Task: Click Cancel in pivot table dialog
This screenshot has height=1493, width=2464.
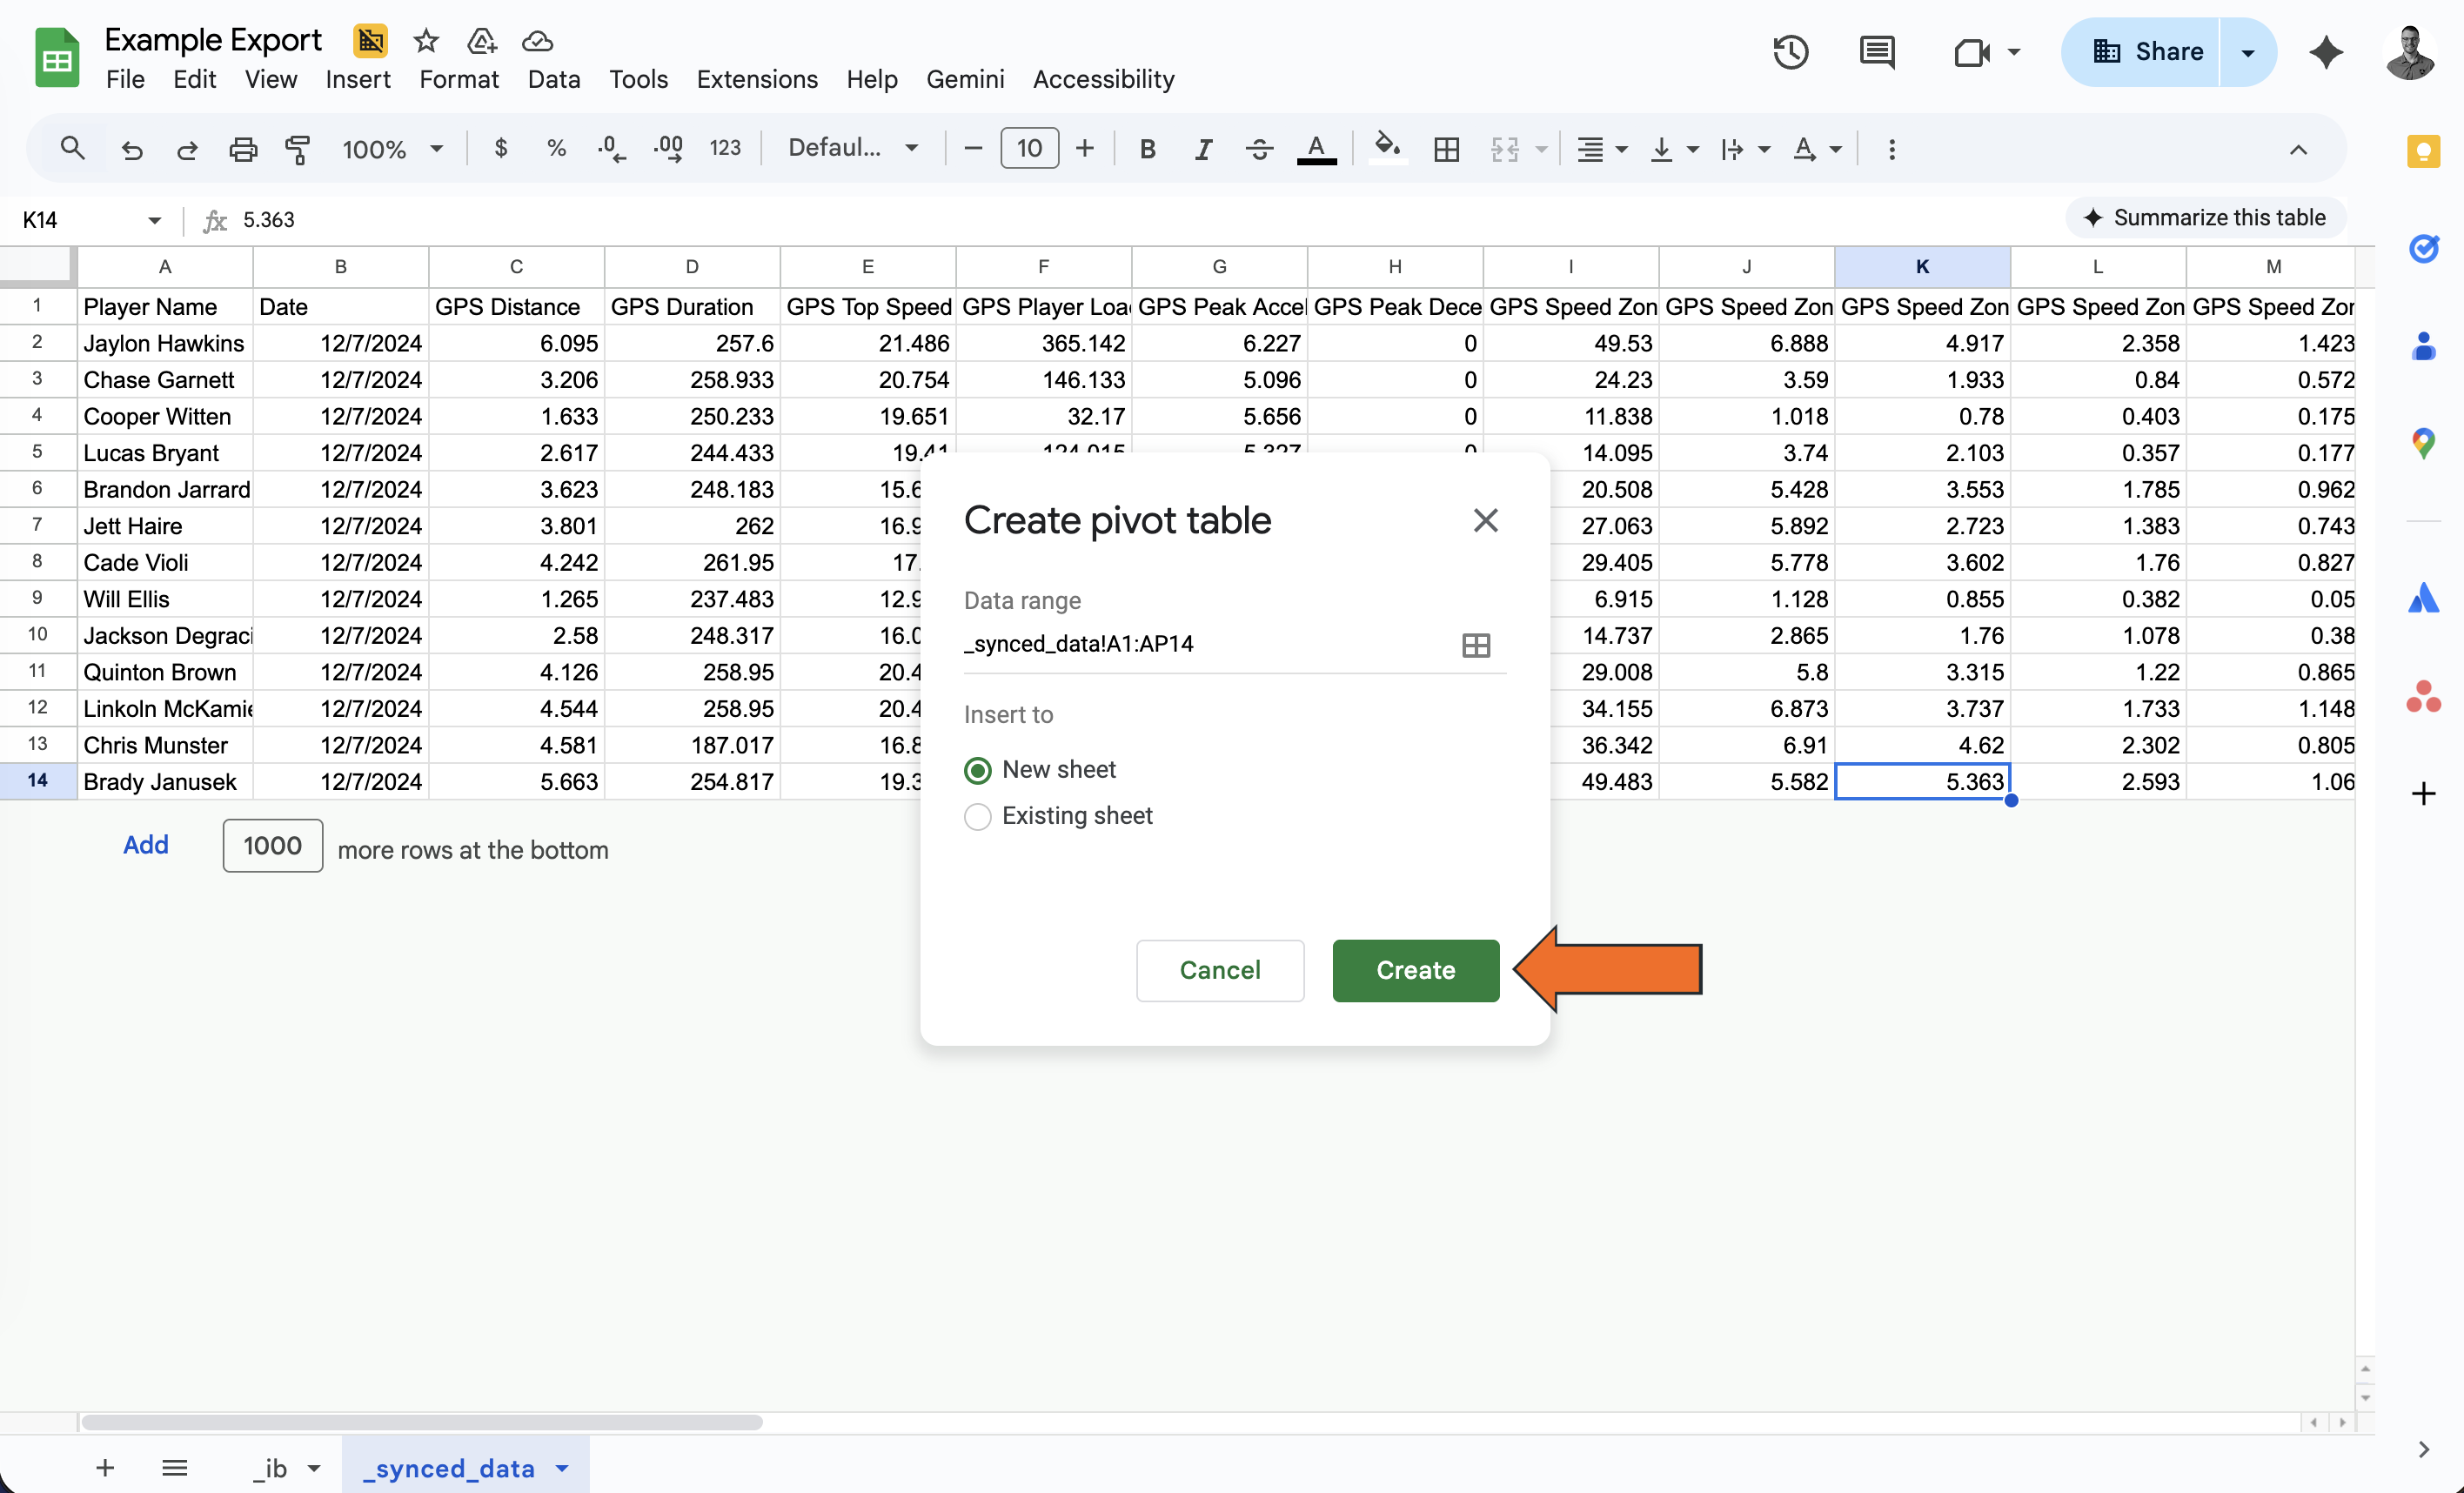Action: (1219, 970)
